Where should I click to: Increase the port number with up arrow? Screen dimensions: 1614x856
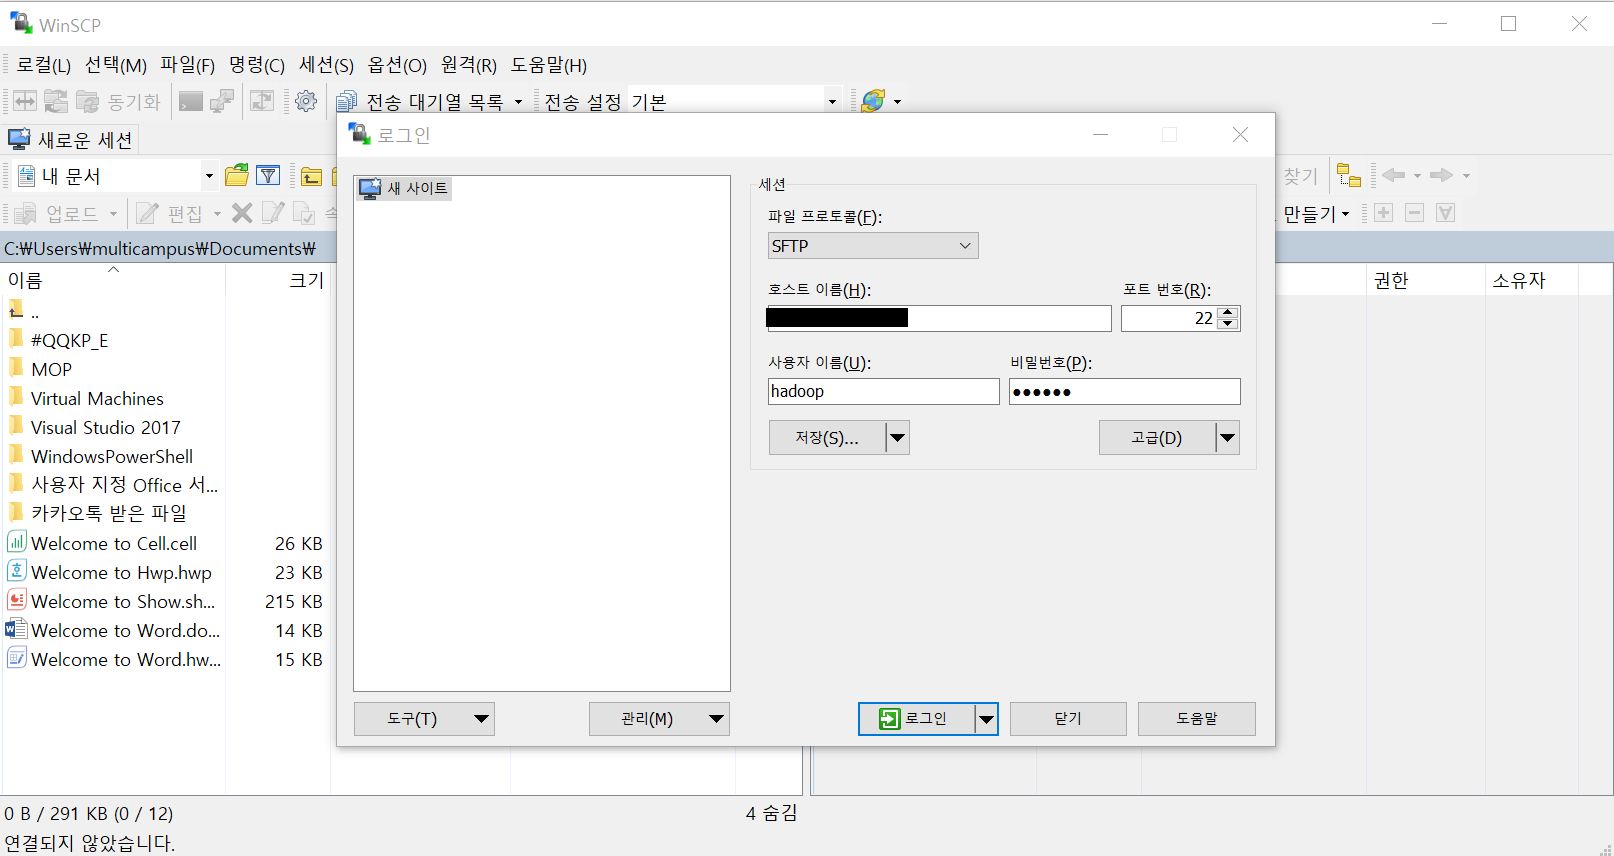[x=1229, y=313]
